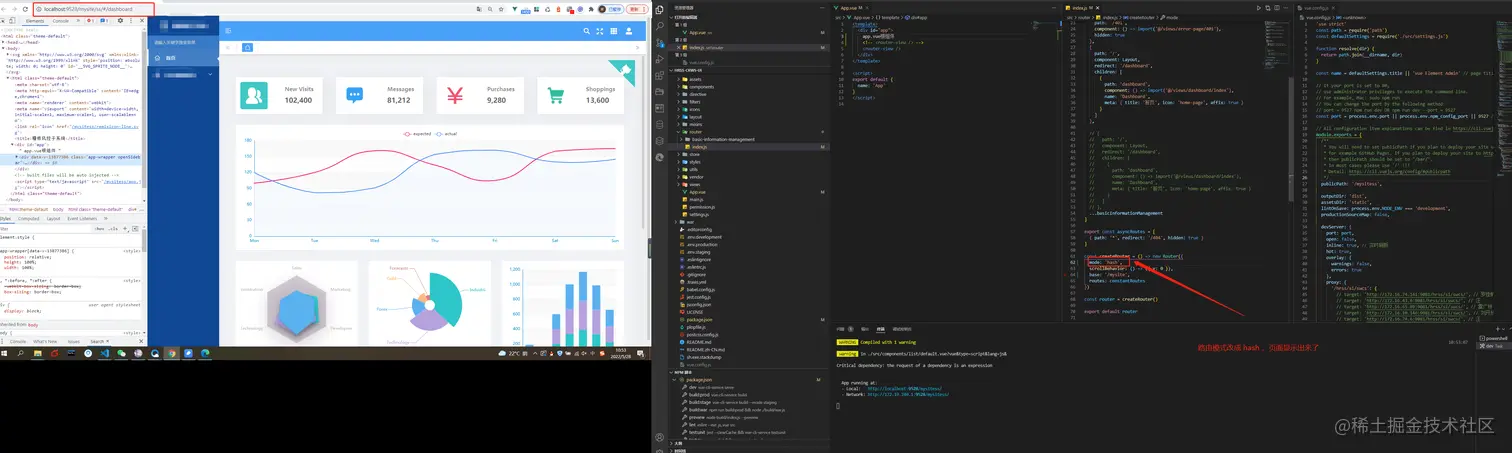The image size is (1512, 453).
Task: Open the Event Listeners tab in DevTools
Action: (x=82, y=218)
